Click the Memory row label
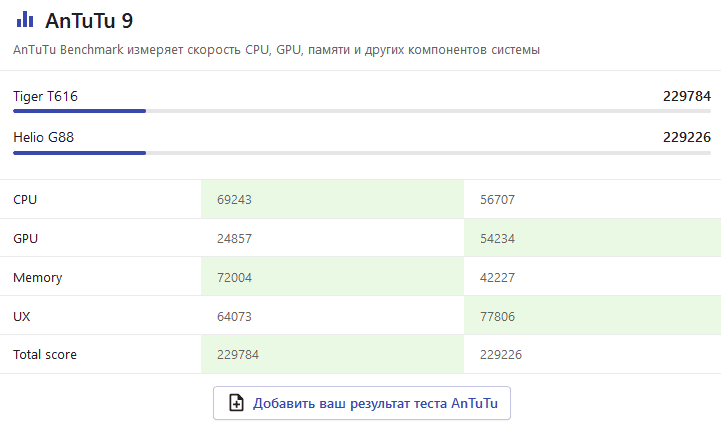 pyautogui.click(x=38, y=278)
